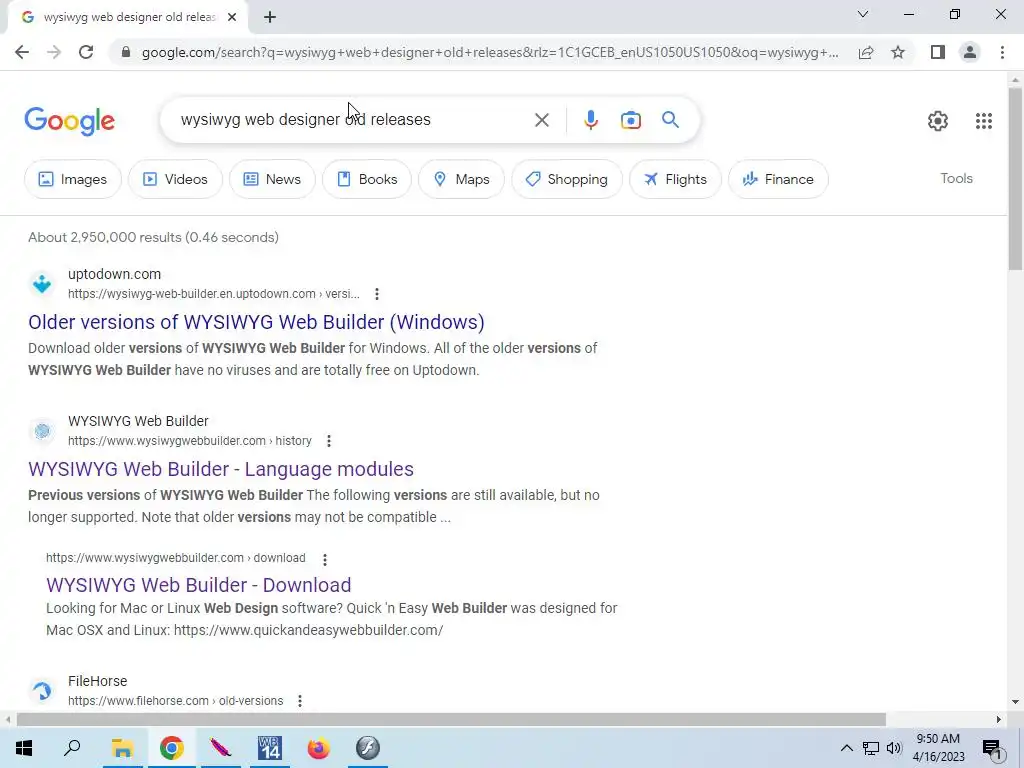Screen dimensions: 1024x768
Task: Open the Google apps grid
Action: [984, 121]
